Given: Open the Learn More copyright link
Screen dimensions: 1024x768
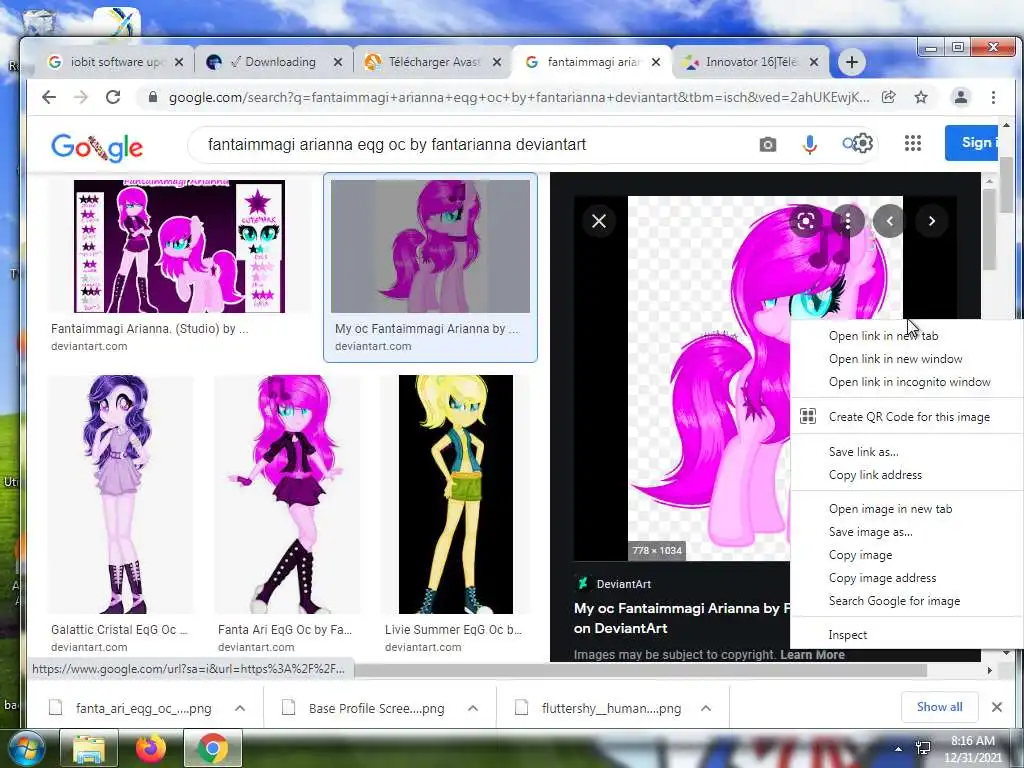Looking at the screenshot, I should pyautogui.click(x=812, y=654).
